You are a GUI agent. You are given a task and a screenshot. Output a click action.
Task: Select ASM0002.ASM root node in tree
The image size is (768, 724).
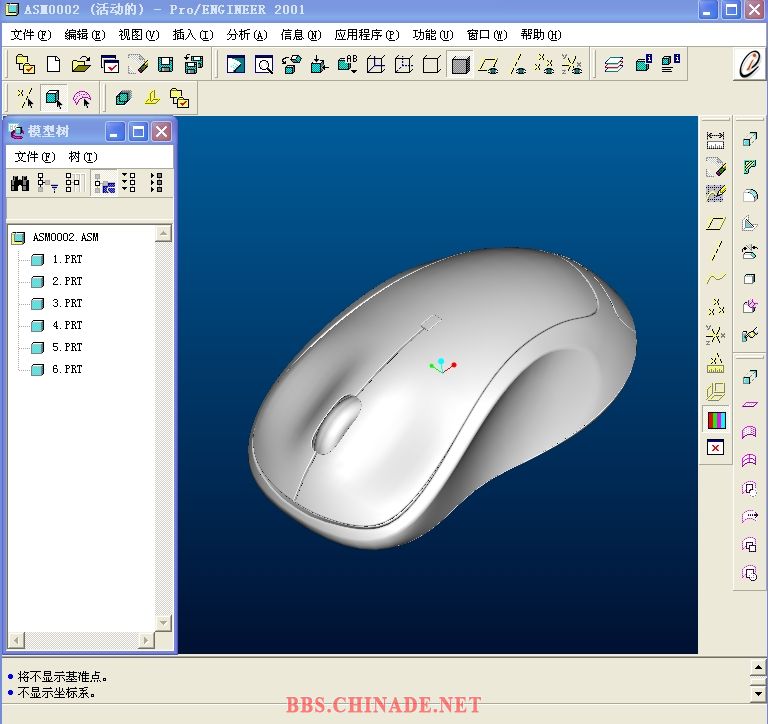point(65,238)
